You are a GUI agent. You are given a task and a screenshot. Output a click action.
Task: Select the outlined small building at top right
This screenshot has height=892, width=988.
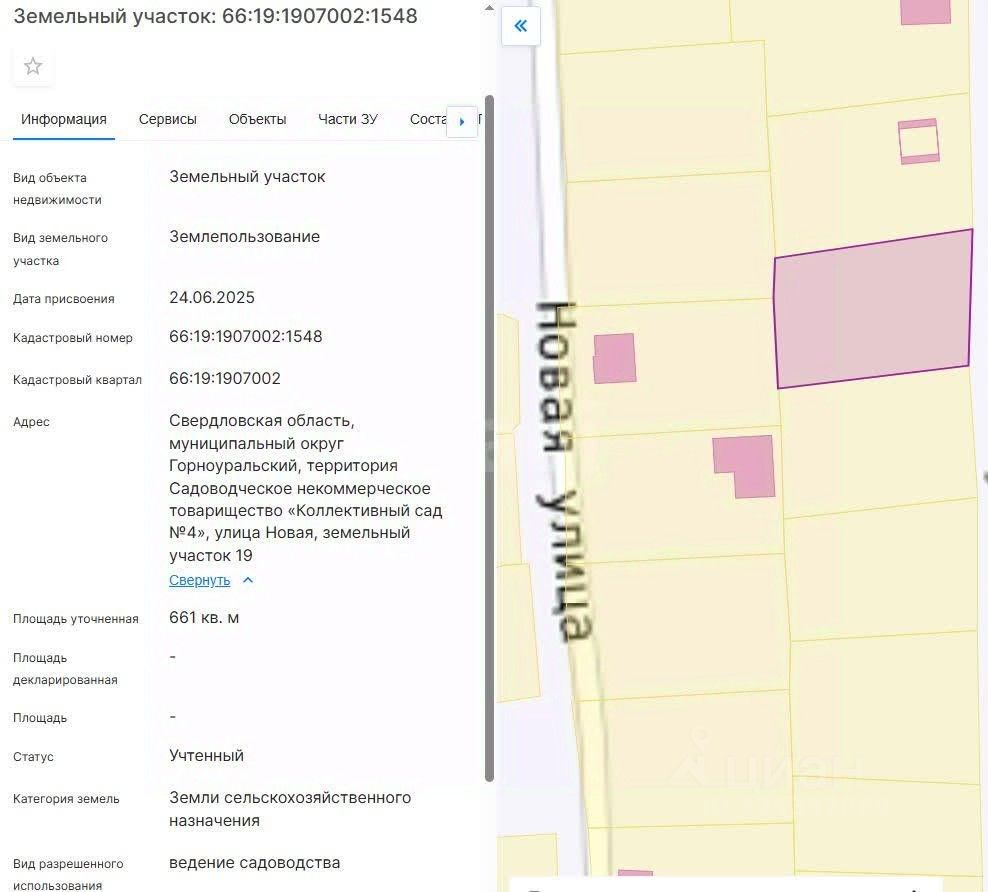918,141
